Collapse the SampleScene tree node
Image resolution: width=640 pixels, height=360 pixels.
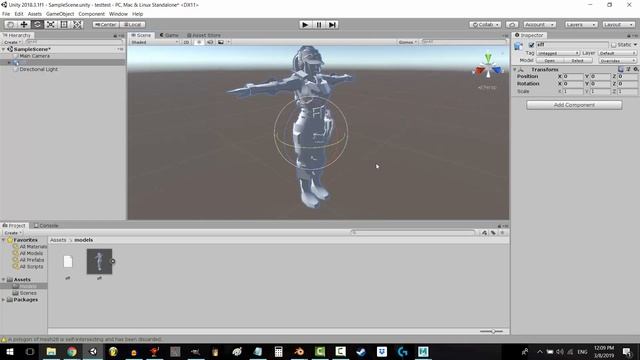point(4,49)
